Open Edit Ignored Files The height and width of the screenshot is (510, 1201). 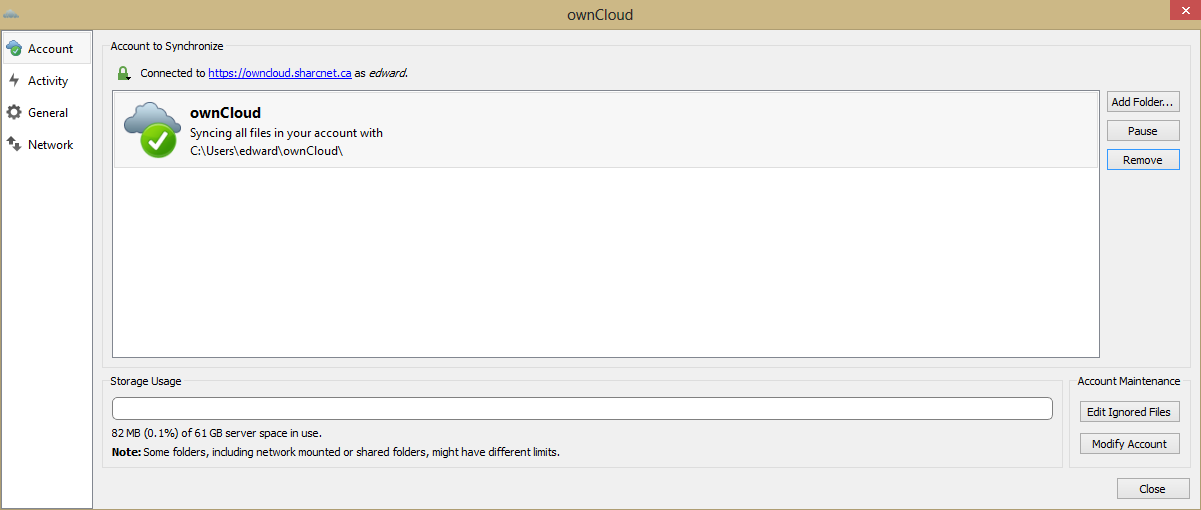tap(1129, 412)
